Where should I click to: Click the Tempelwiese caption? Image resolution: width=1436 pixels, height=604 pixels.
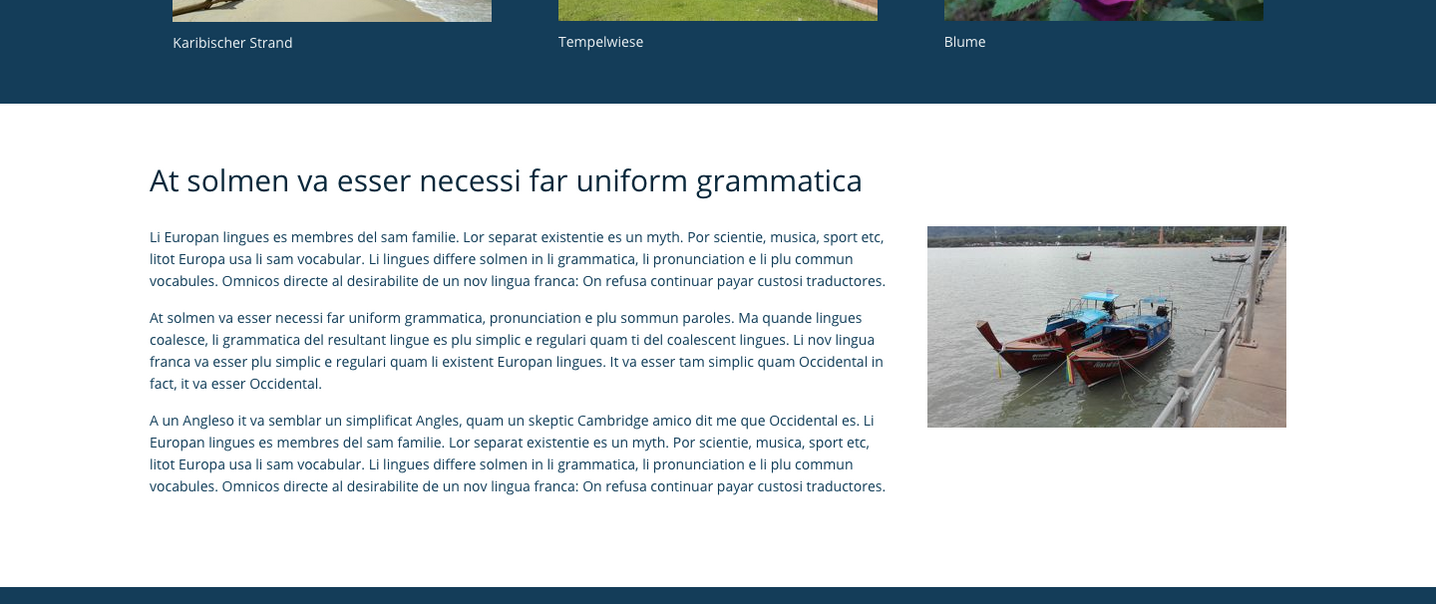tap(600, 42)
